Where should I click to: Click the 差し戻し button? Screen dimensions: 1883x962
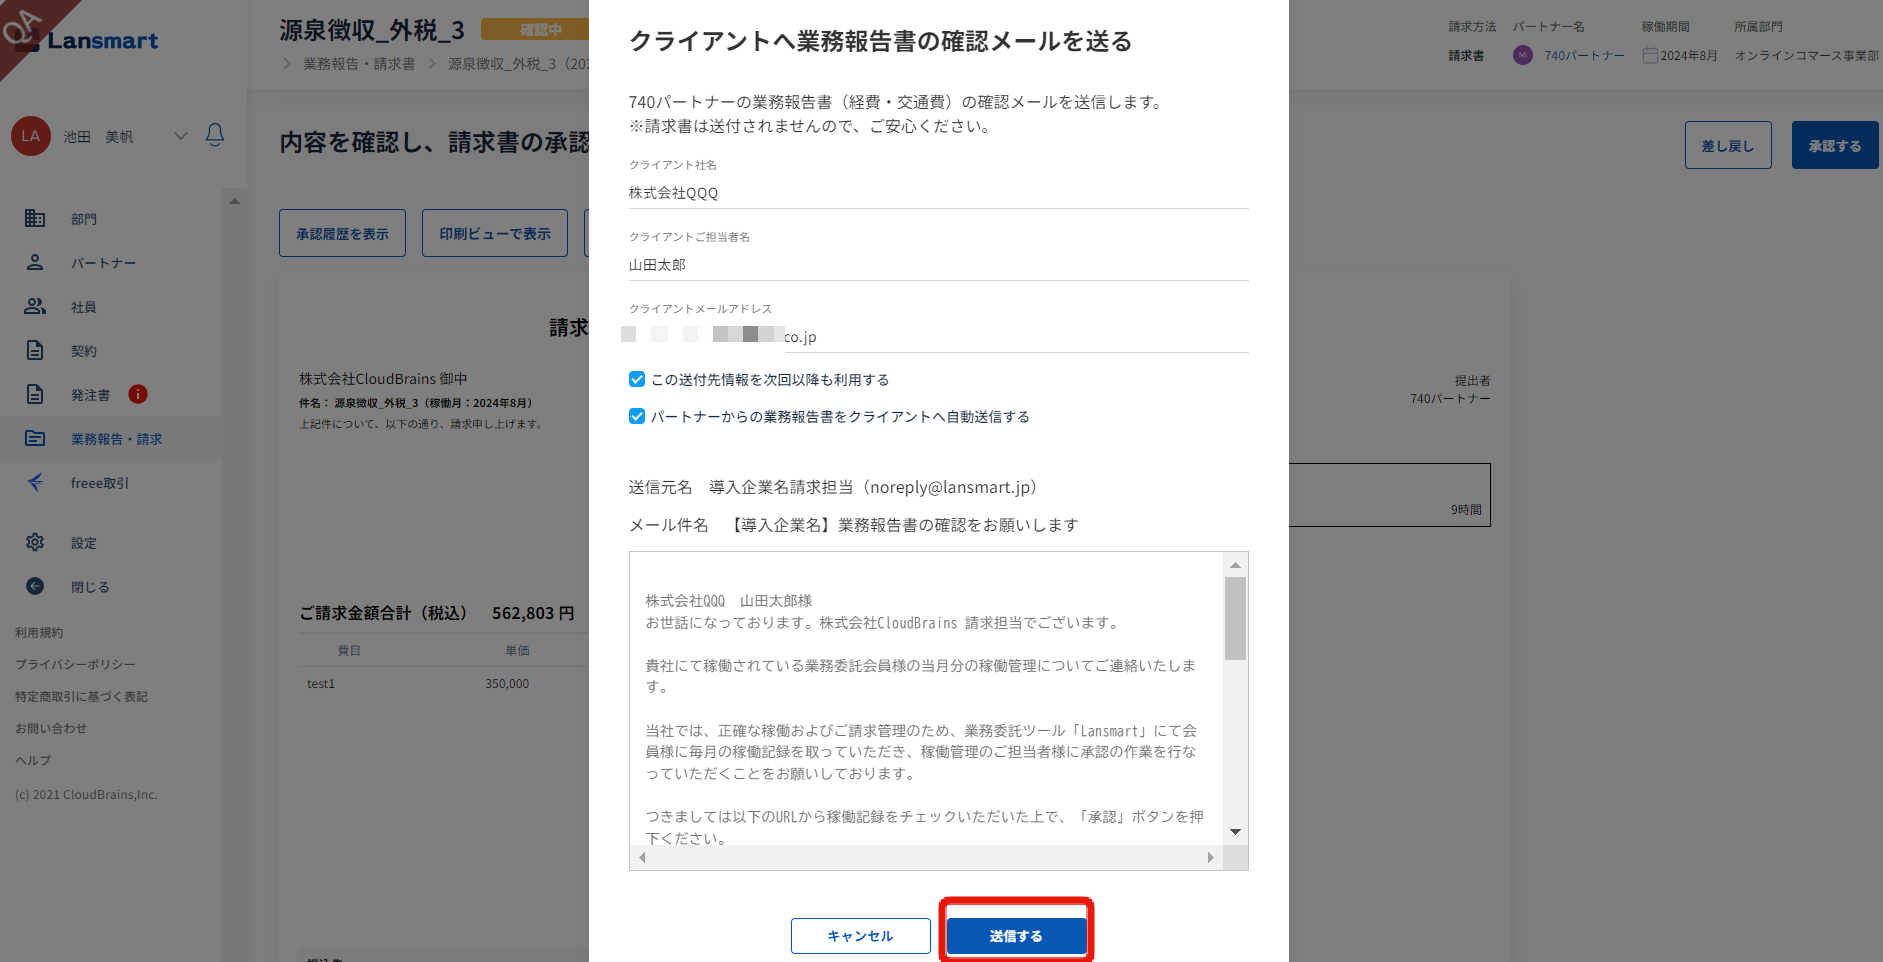click(1728, 146)
